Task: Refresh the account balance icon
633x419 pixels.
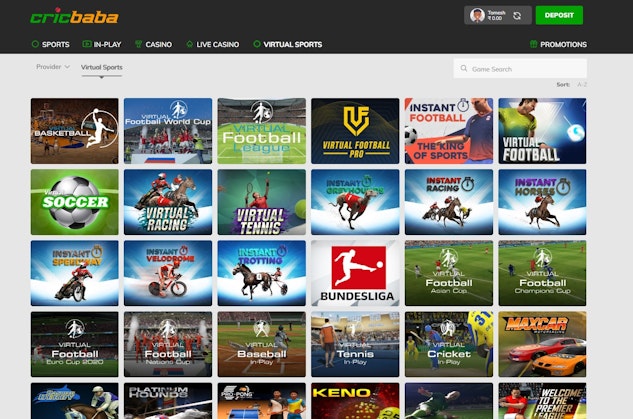Action: pos(517,16)
